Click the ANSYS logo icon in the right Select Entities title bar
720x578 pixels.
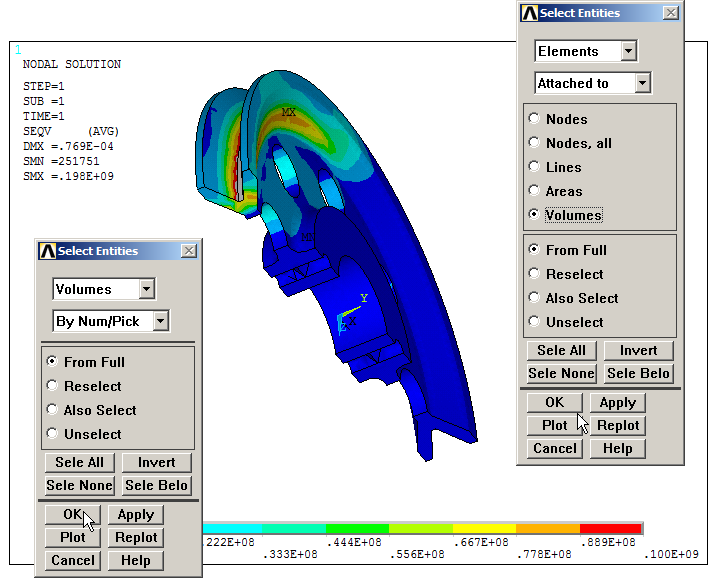click(x=529, y=13)
